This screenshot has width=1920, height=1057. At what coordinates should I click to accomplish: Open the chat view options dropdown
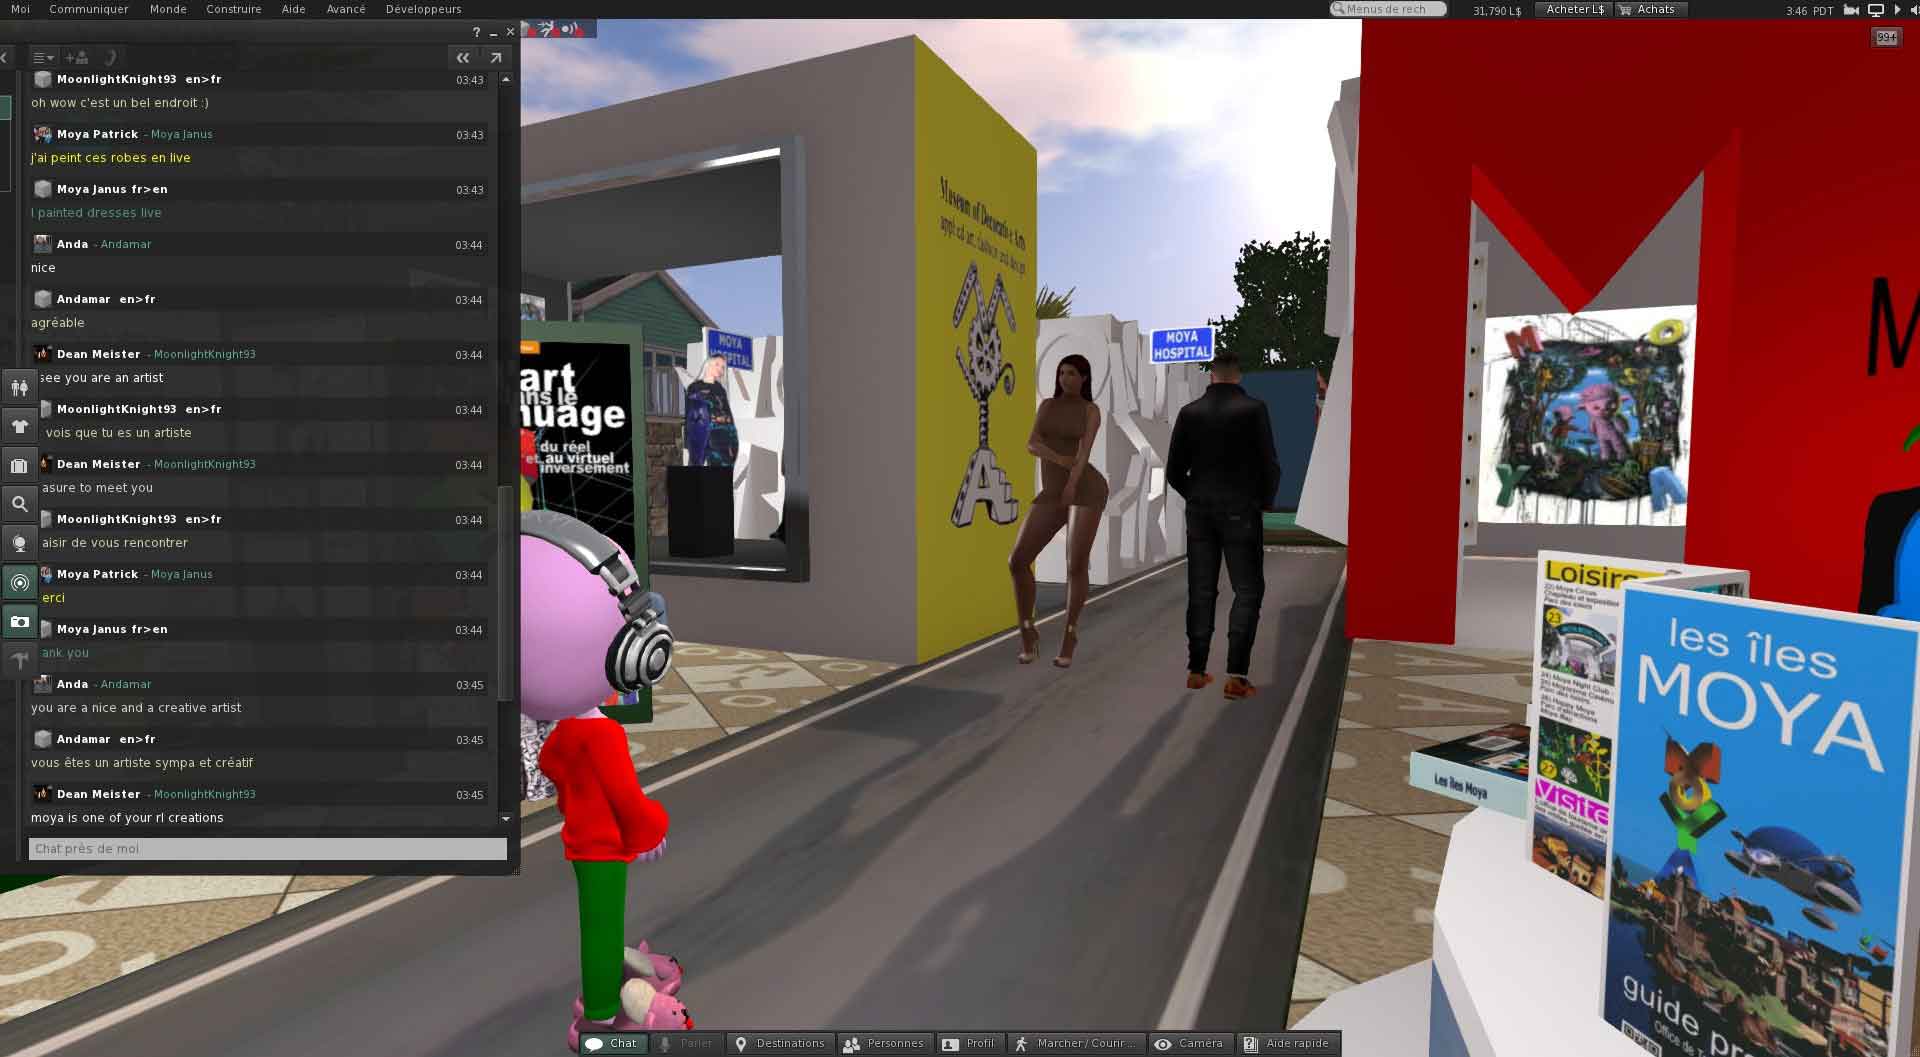click(x=43, y=58)
